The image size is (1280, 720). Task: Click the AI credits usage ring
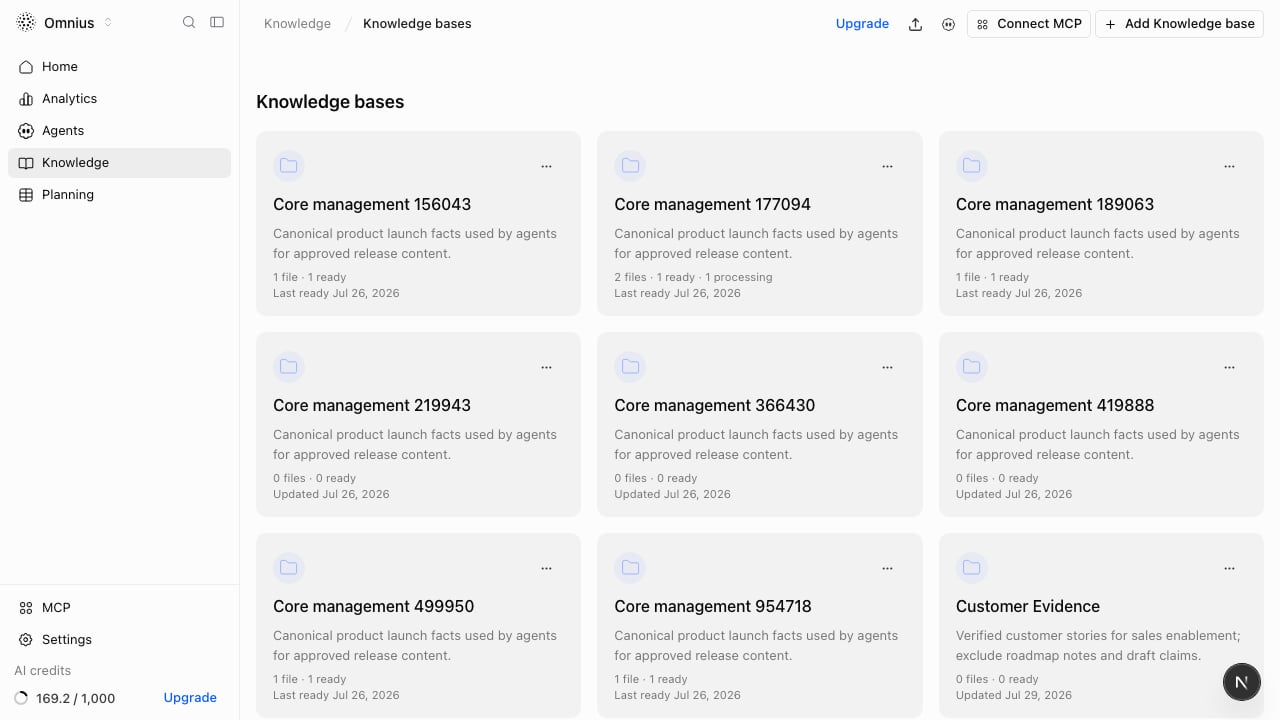21,698
